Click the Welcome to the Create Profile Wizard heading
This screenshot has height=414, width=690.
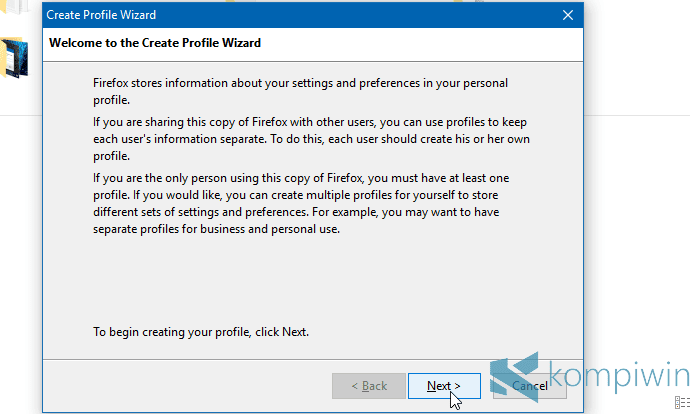(155, 44)
